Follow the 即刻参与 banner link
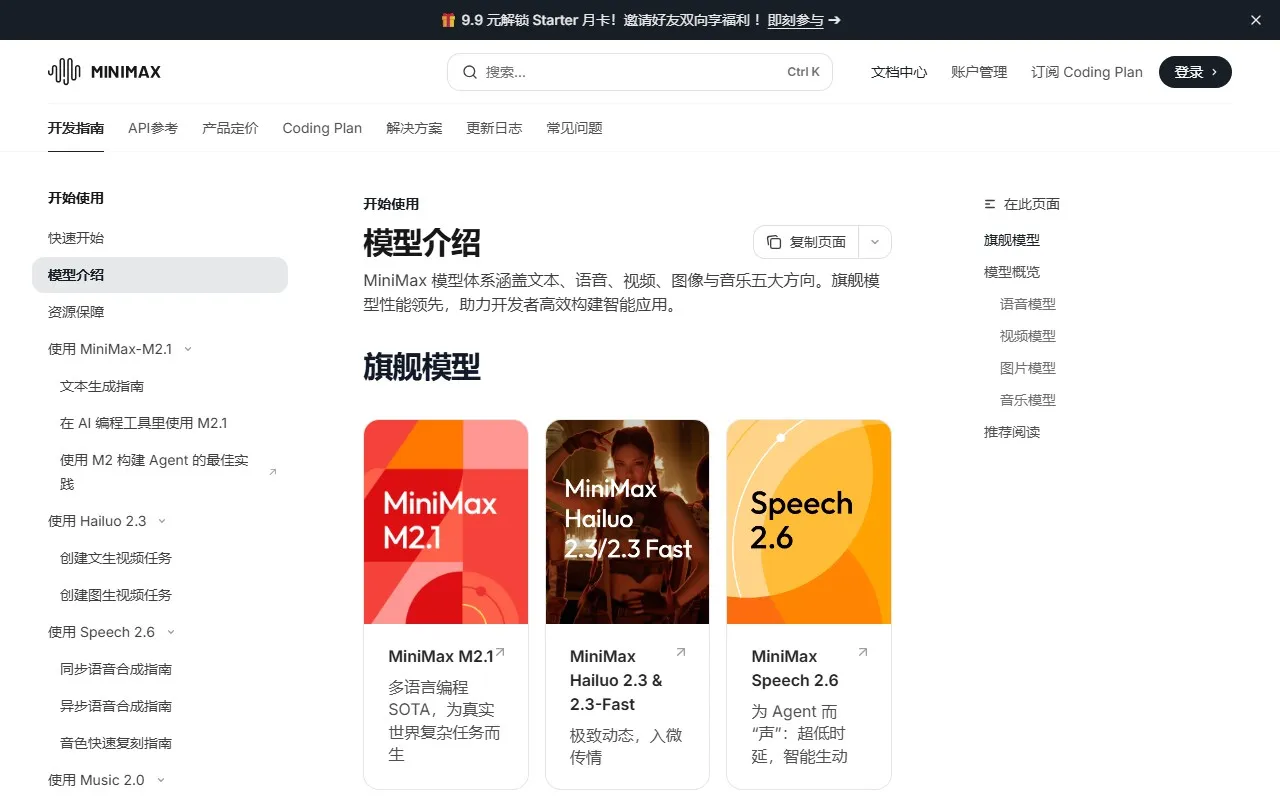 tap(796, 20)
